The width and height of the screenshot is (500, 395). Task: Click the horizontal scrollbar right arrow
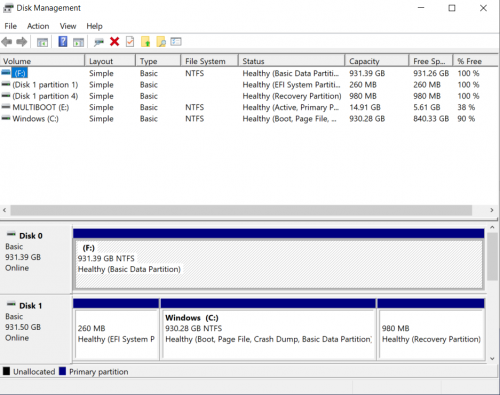[492, 210]
